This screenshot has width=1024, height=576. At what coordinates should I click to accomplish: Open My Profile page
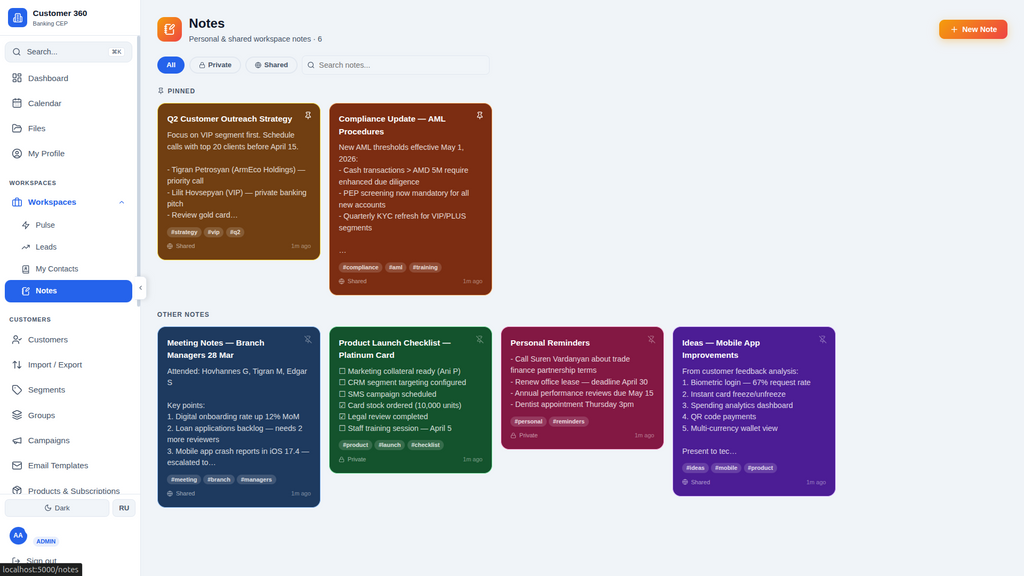(x=69, y=153)
